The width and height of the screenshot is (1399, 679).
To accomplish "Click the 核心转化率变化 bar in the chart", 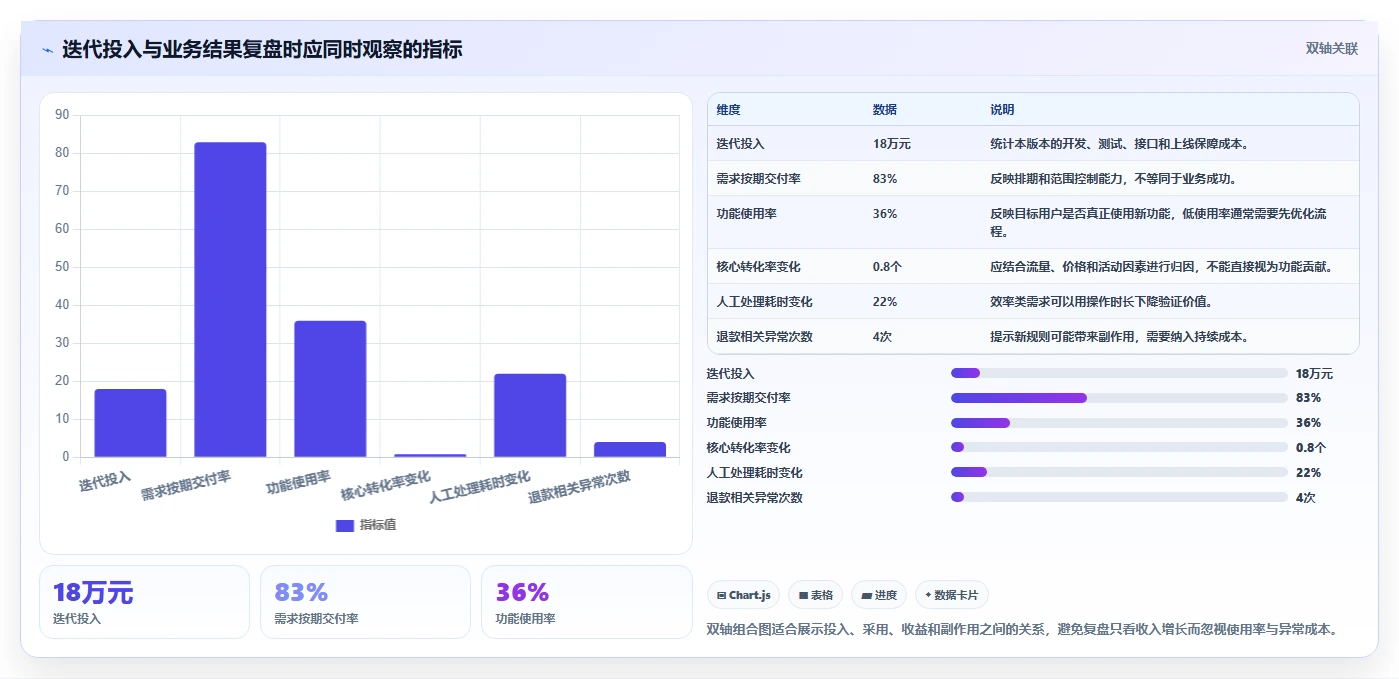I will coord(430,455).
